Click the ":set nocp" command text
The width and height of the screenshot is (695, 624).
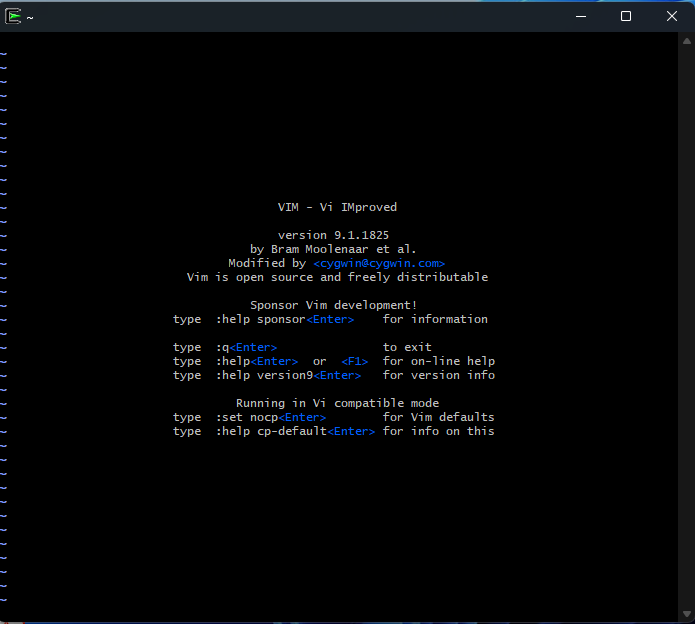[246, 417]
